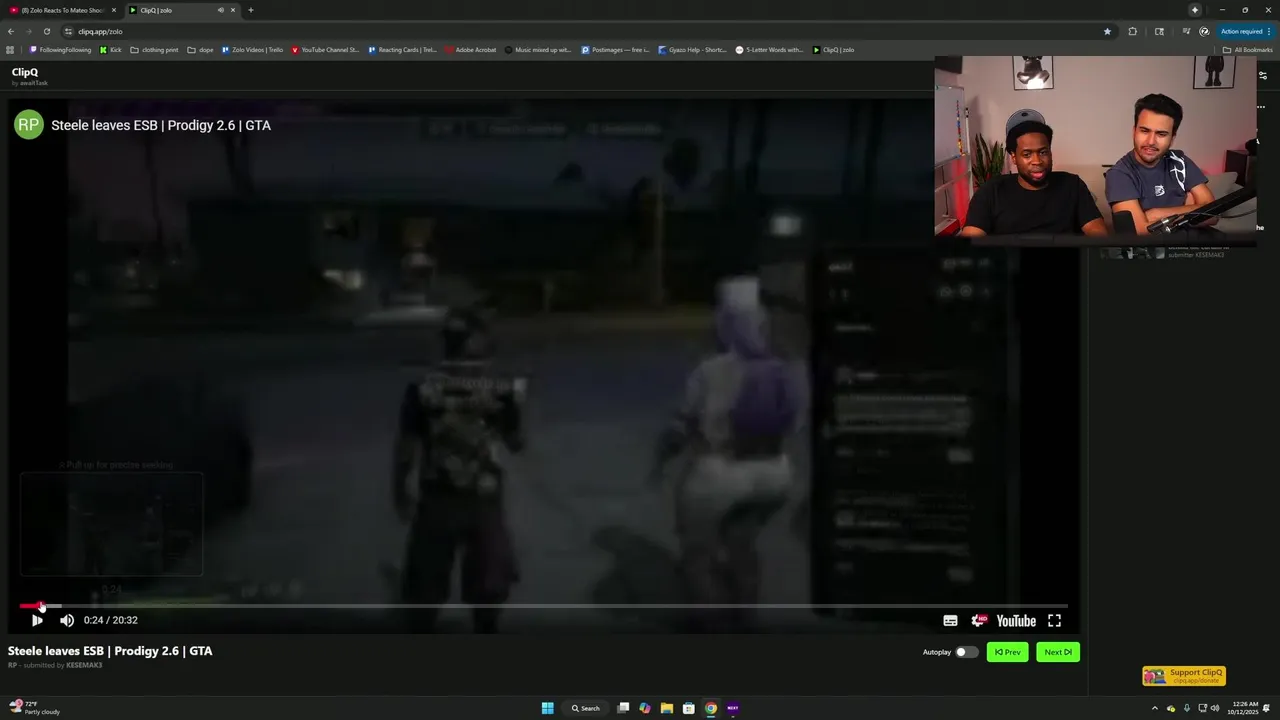
Task: Open the Chrome sparkle tab-search button
Action: 1194,10
